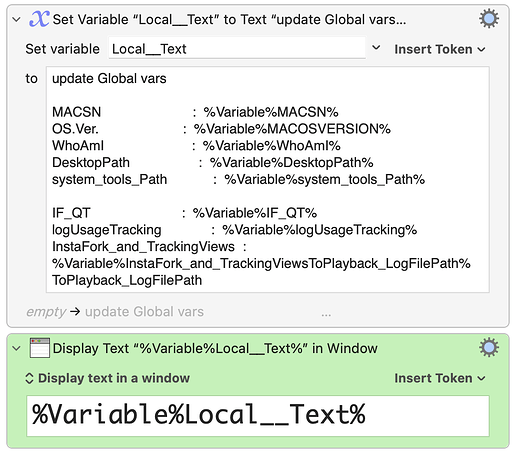The height and width of the screenshot is (455, 517).
Task: Click the Display Text action title
Action: coord(215,348)
